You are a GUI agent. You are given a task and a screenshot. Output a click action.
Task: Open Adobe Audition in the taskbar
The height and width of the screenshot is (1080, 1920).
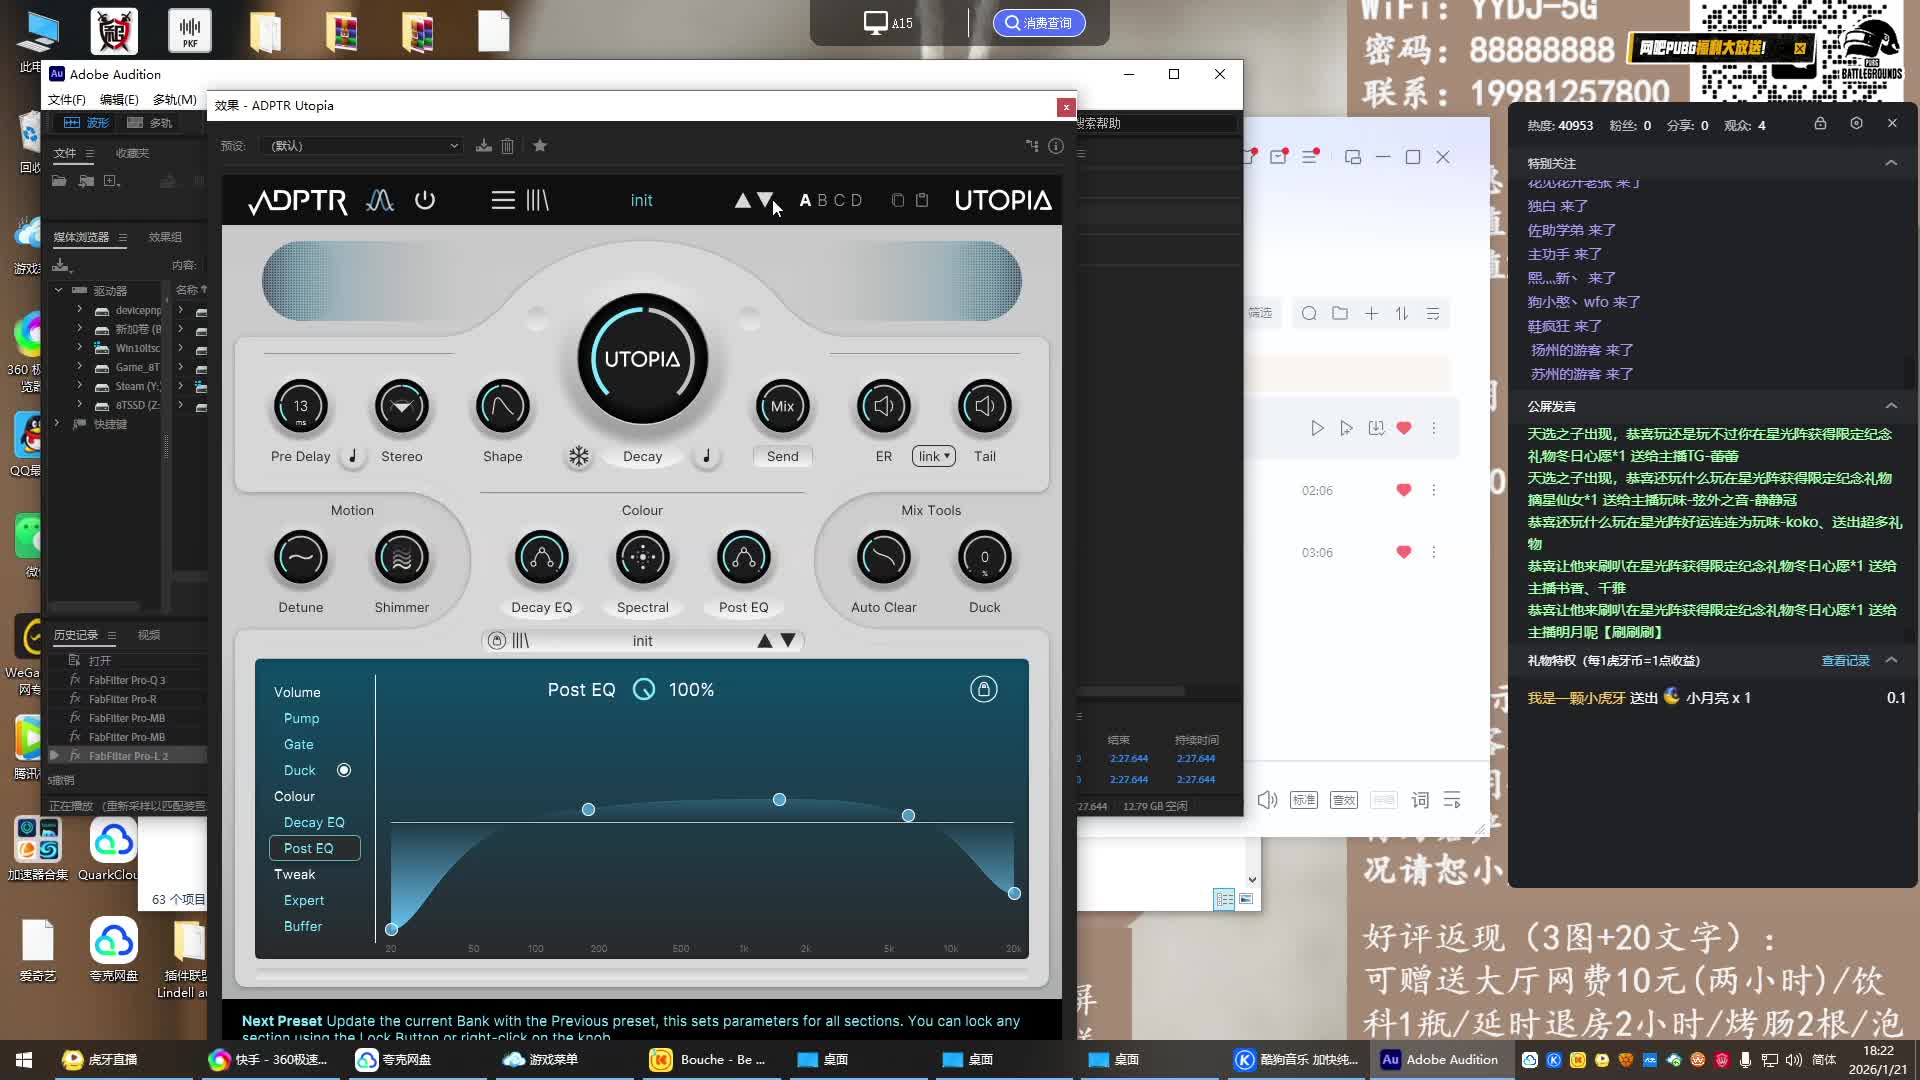point(1440,1059)
